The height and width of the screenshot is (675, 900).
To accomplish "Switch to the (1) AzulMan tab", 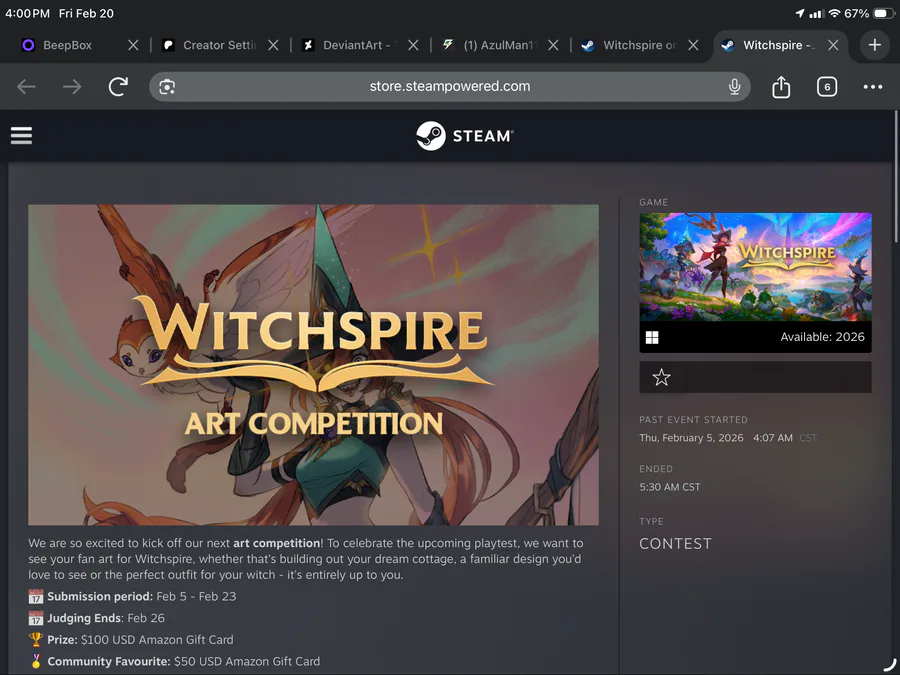I will [x=499, y=45].
